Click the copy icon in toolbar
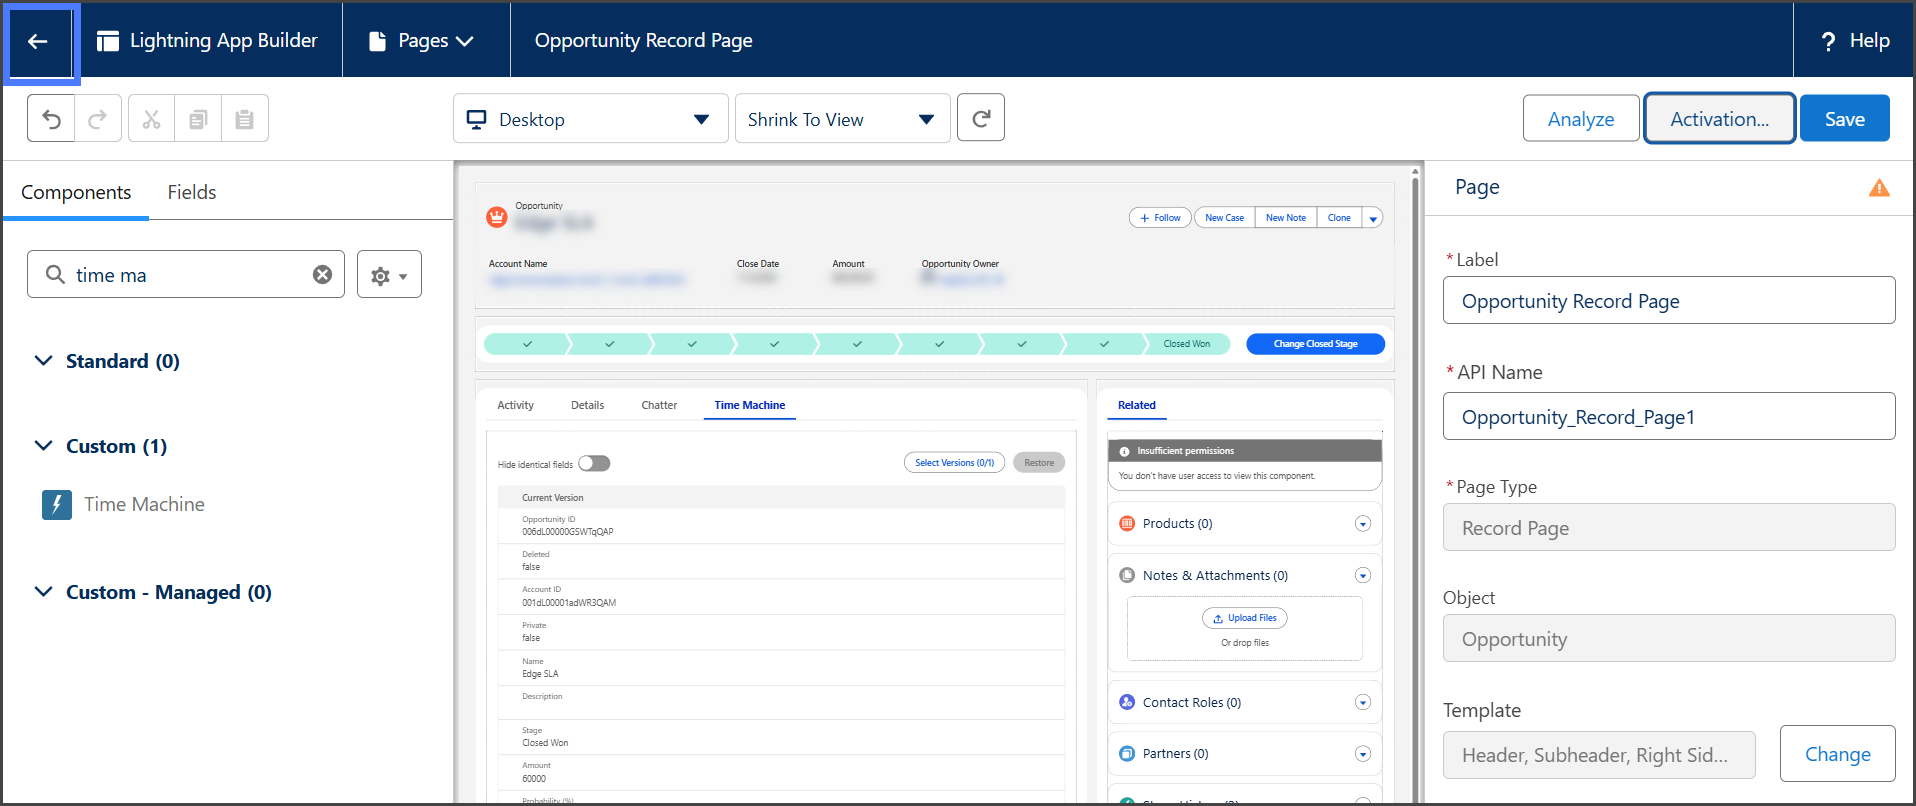Viewport: 1916px width, 806px height. (x=198, y=119)
